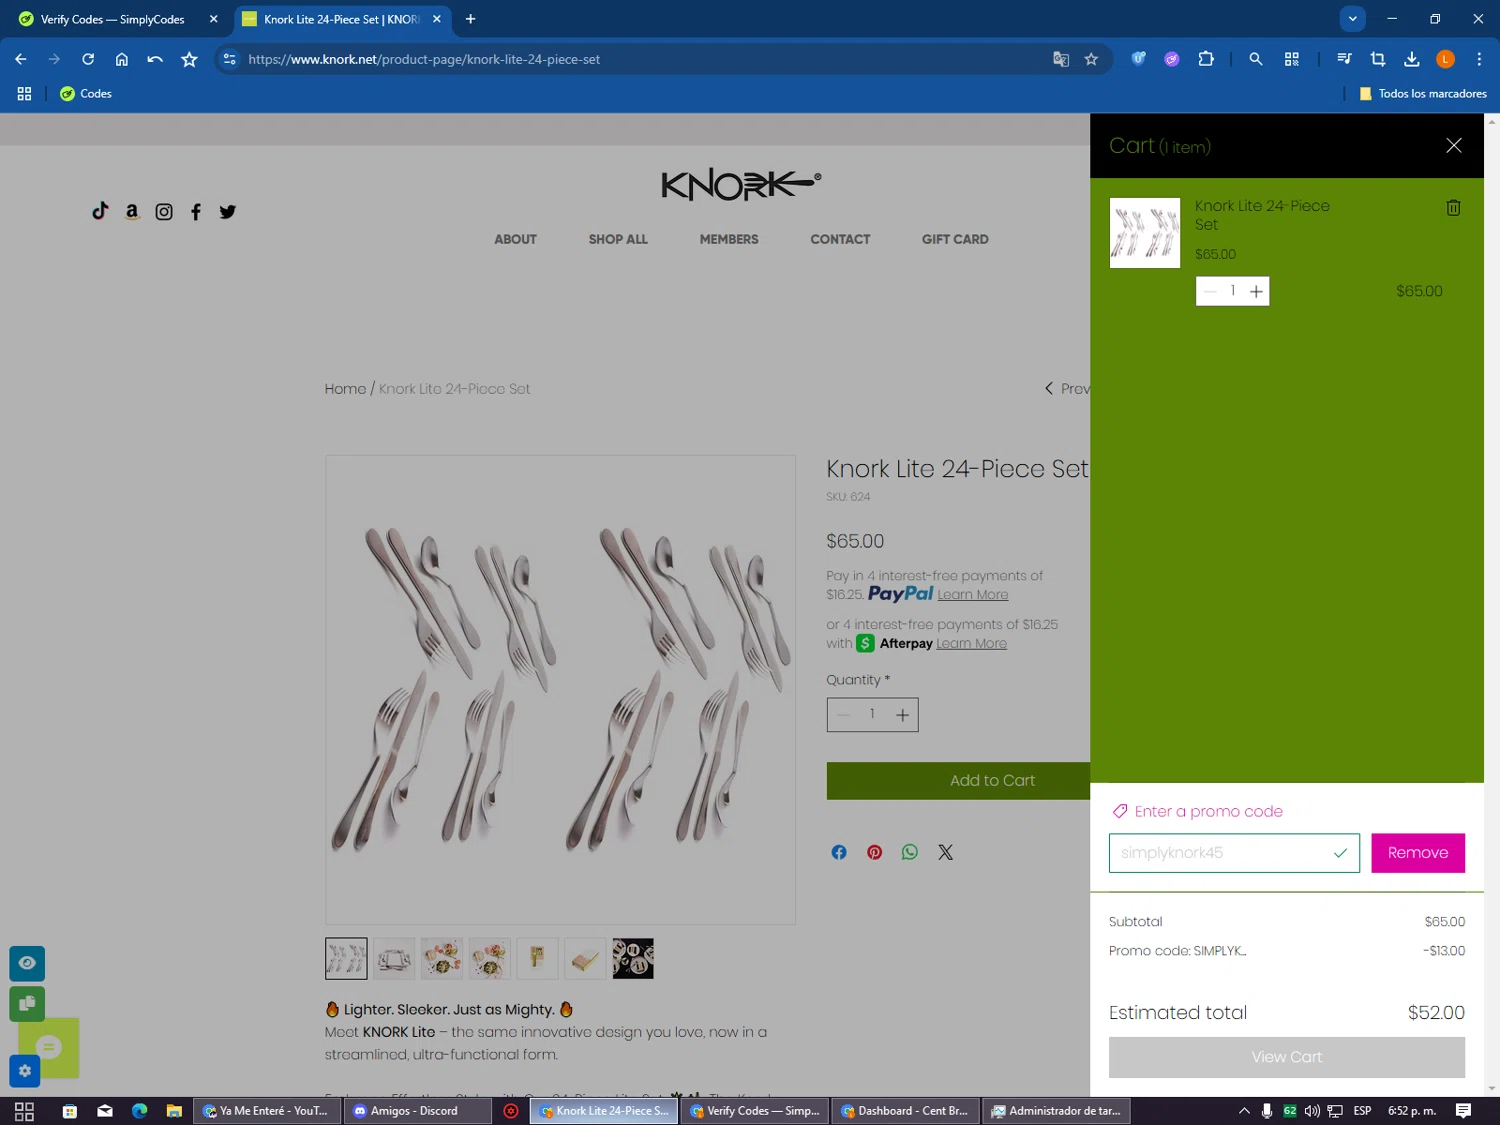Share product on Facebook

[839, 852]
